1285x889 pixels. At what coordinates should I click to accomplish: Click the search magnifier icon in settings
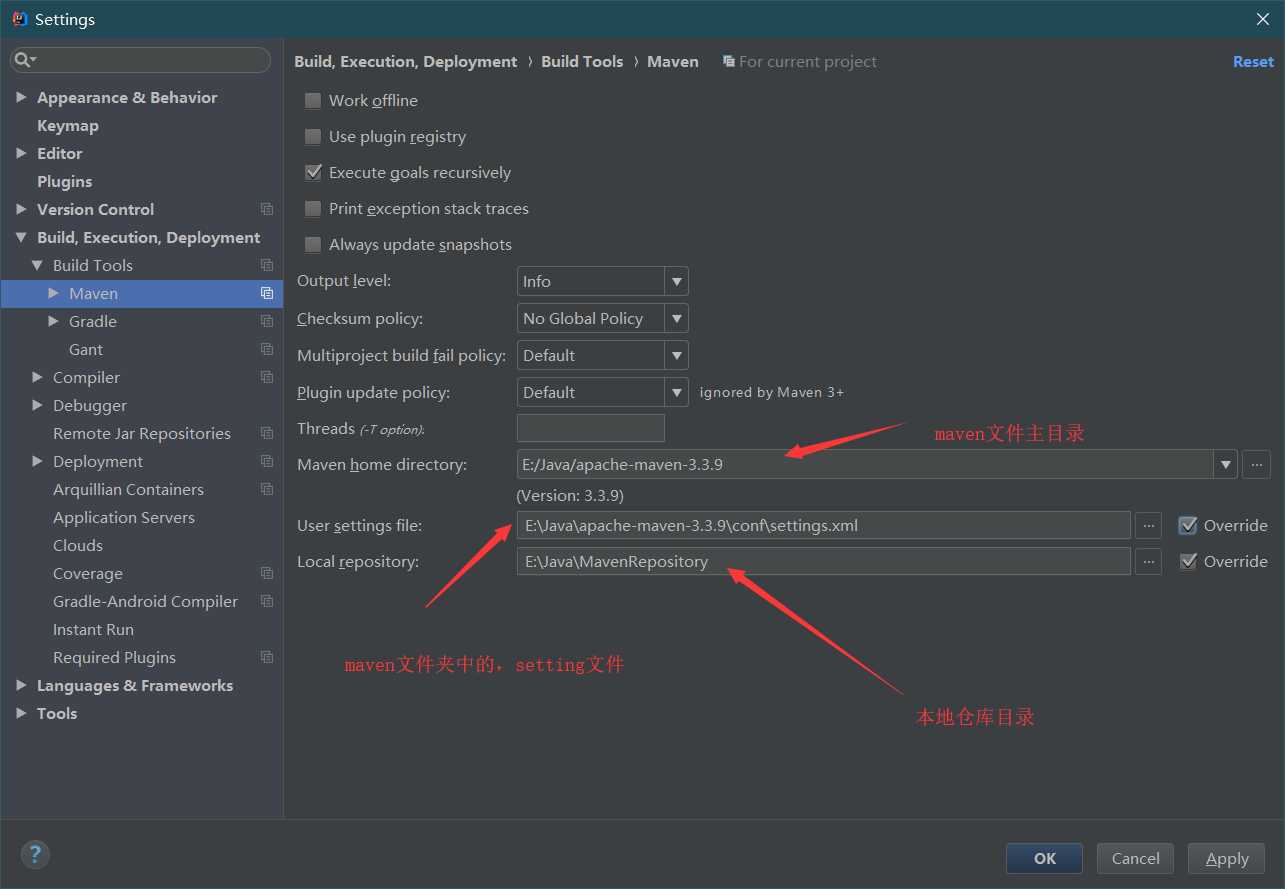(24, 61)
